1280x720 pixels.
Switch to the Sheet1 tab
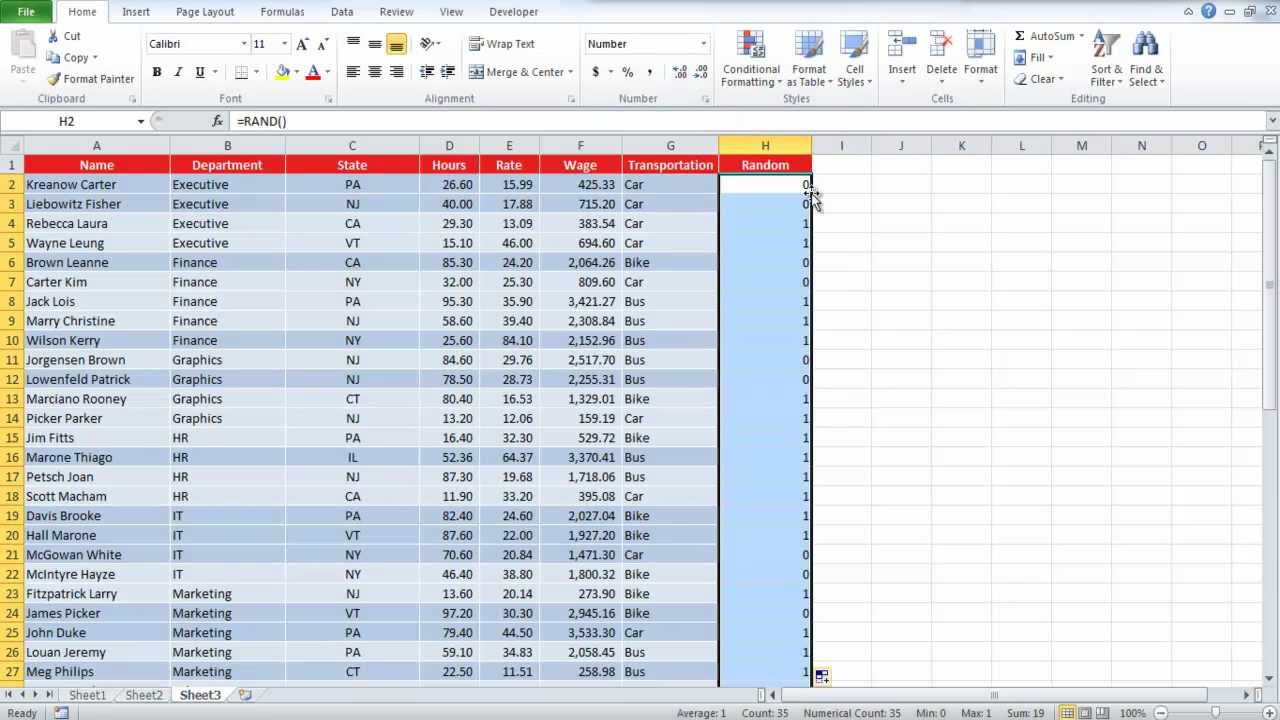point(87,695)
